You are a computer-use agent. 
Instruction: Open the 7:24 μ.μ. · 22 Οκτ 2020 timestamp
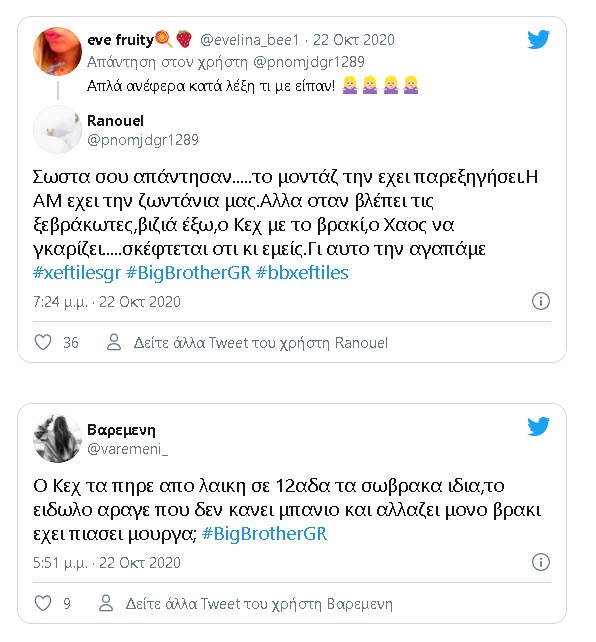coord(107,302)
